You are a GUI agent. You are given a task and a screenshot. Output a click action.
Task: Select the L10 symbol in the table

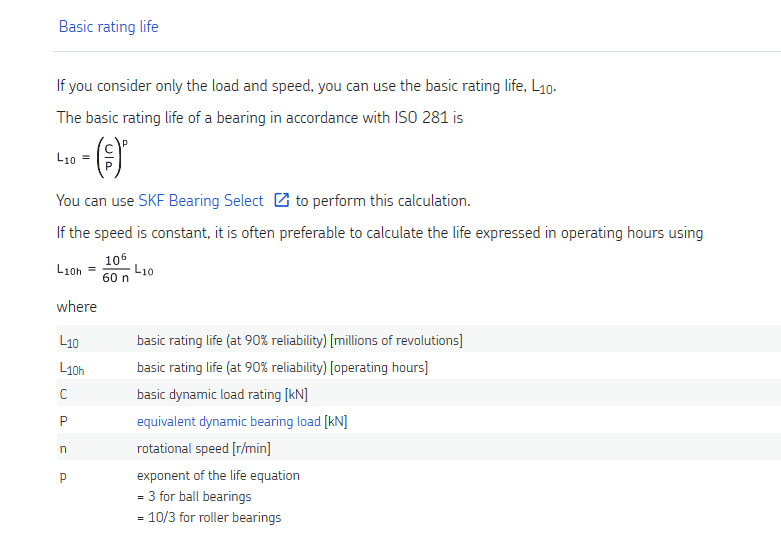[69, 342]
